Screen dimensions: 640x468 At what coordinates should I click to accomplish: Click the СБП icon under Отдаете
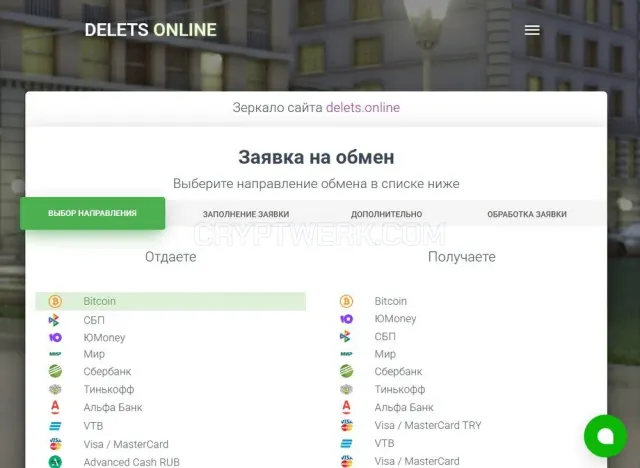(54, 320)
